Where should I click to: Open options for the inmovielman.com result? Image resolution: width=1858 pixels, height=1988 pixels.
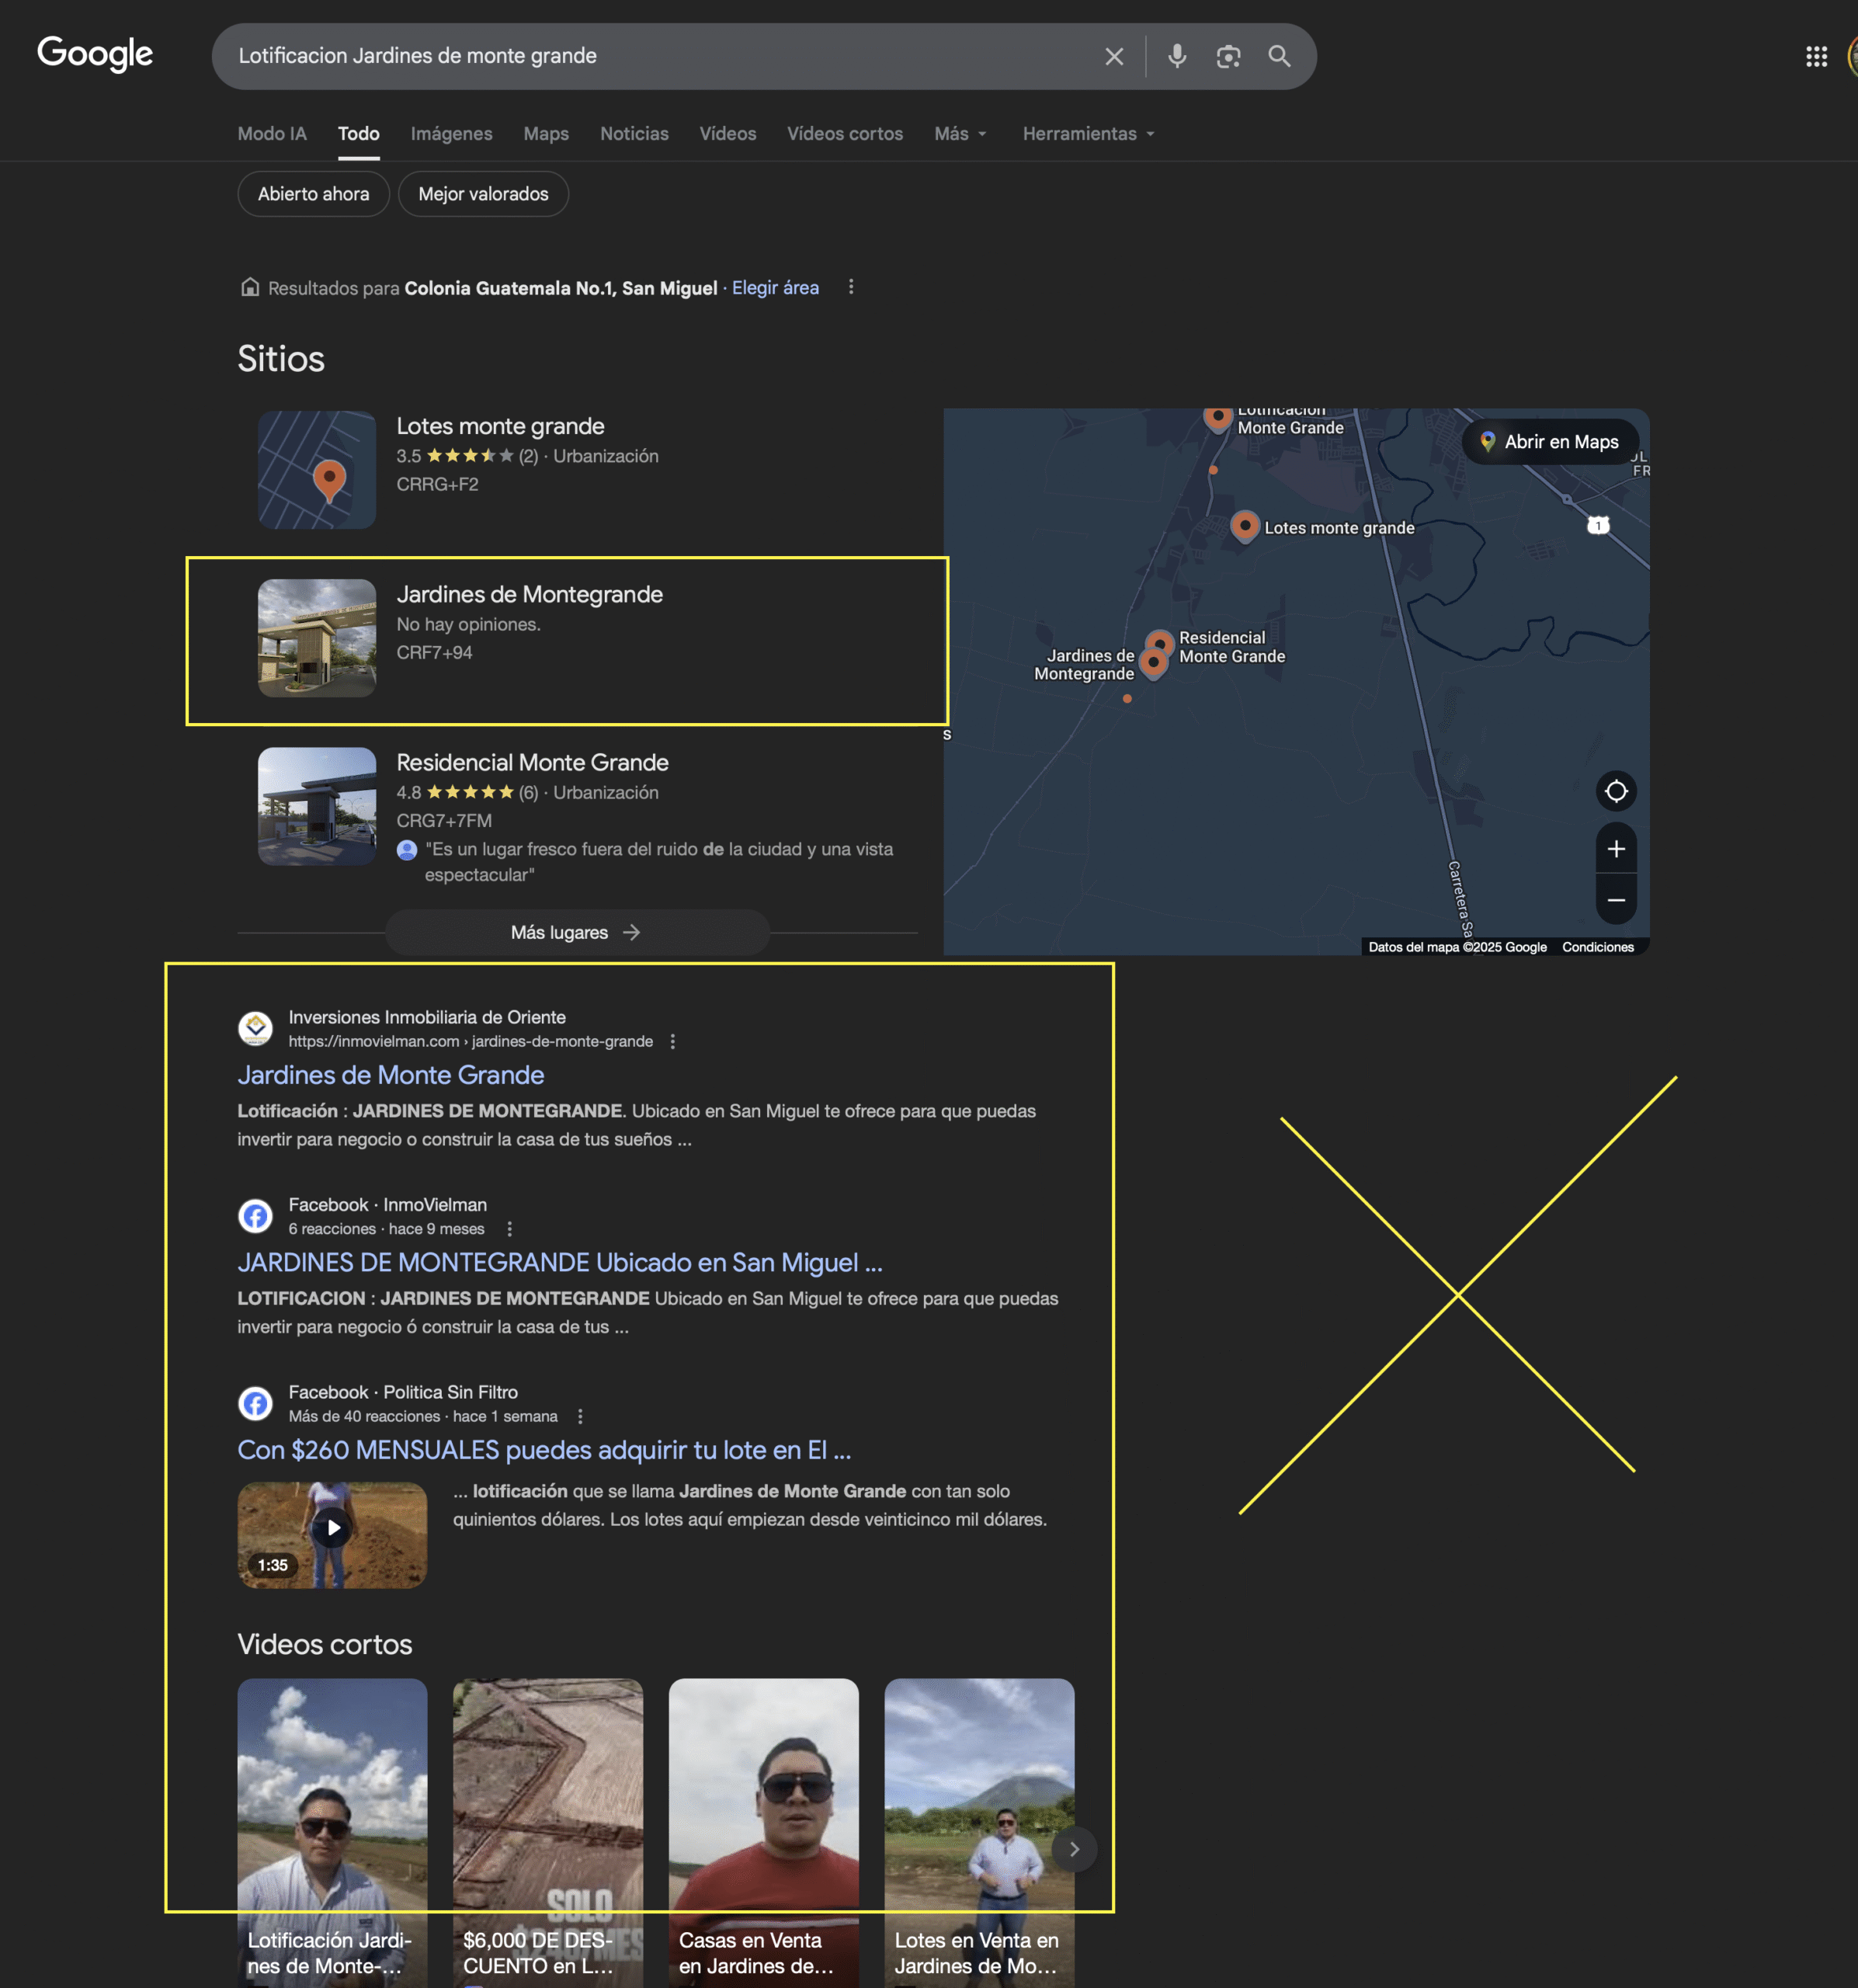coord(673,1042)
